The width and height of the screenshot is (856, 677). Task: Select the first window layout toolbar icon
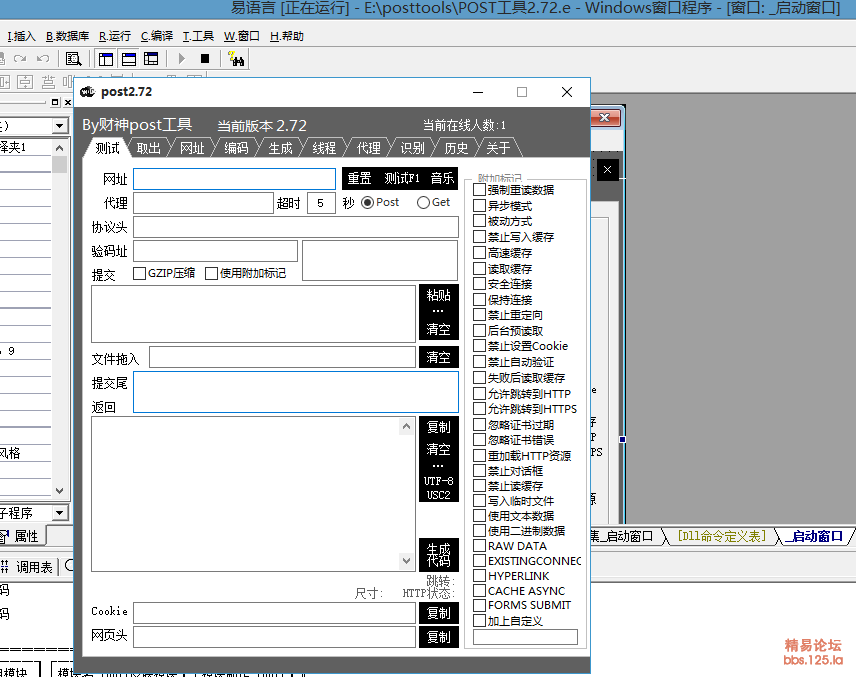click(106, 59)
